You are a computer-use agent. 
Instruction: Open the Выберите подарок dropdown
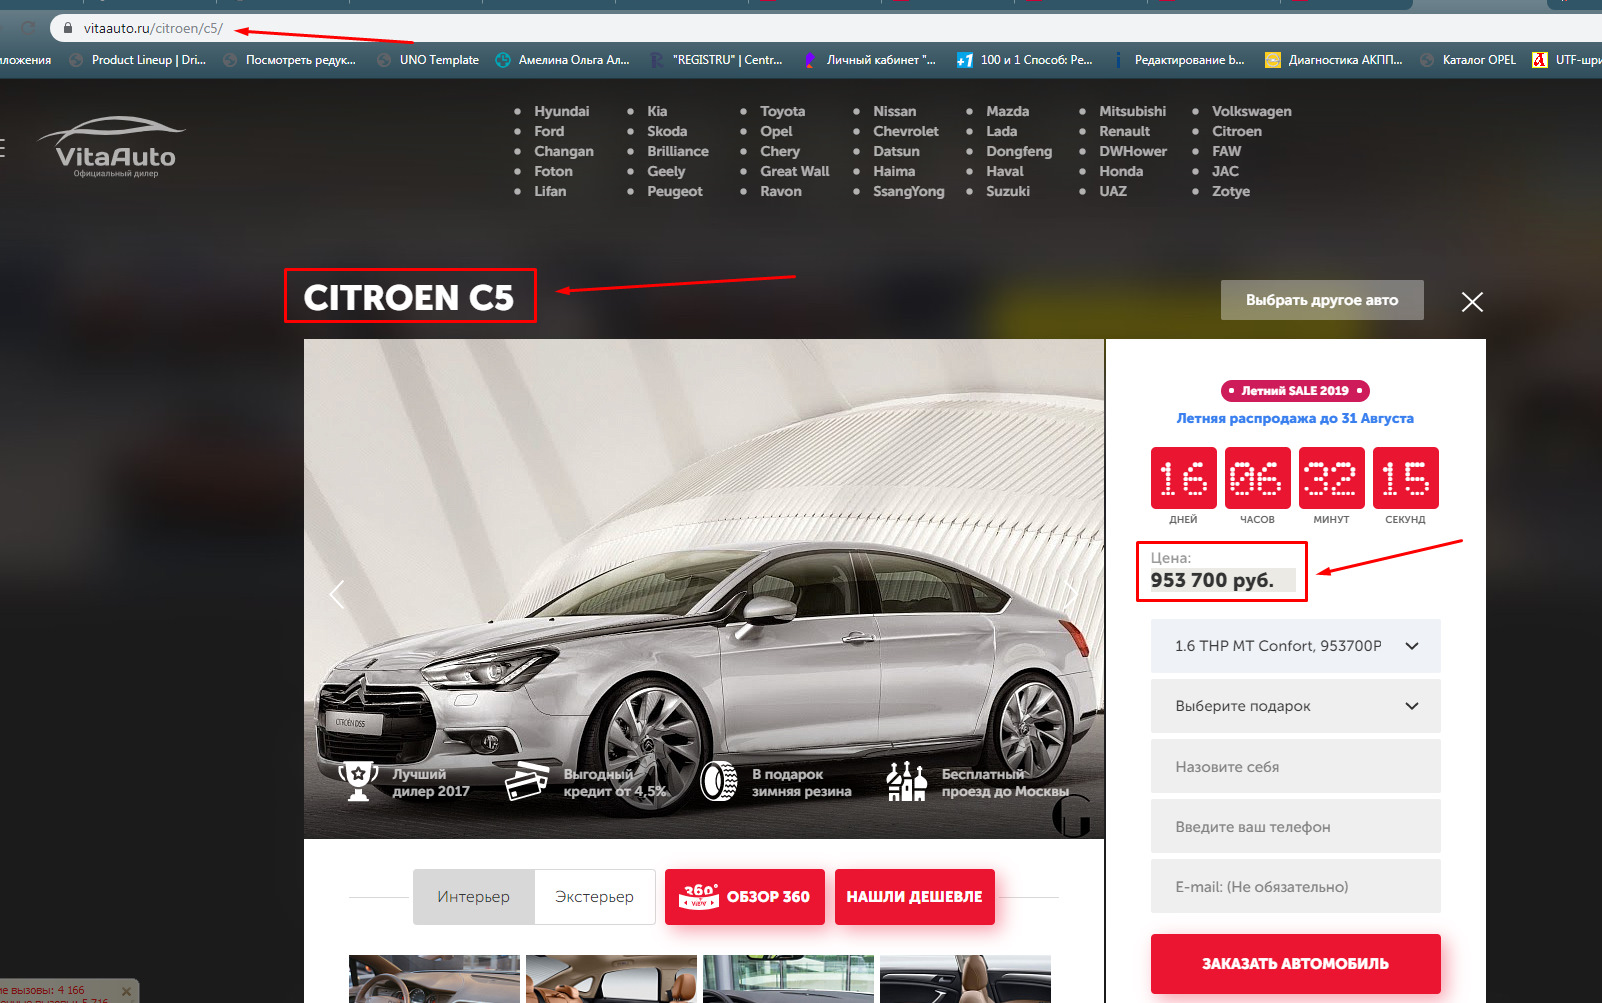pos(1296,706)
